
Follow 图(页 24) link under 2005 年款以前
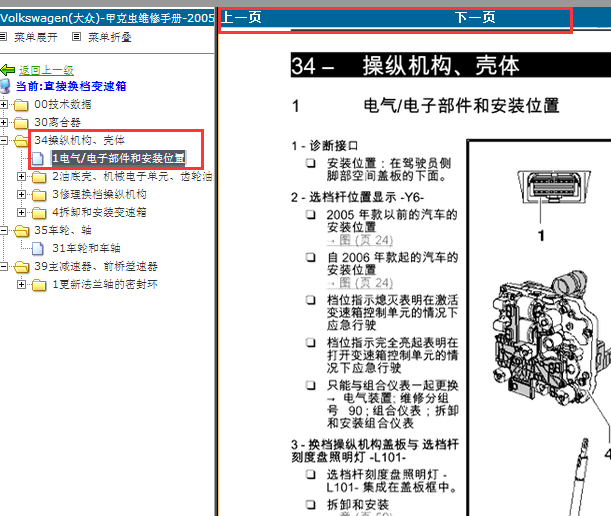pos(360,240)
